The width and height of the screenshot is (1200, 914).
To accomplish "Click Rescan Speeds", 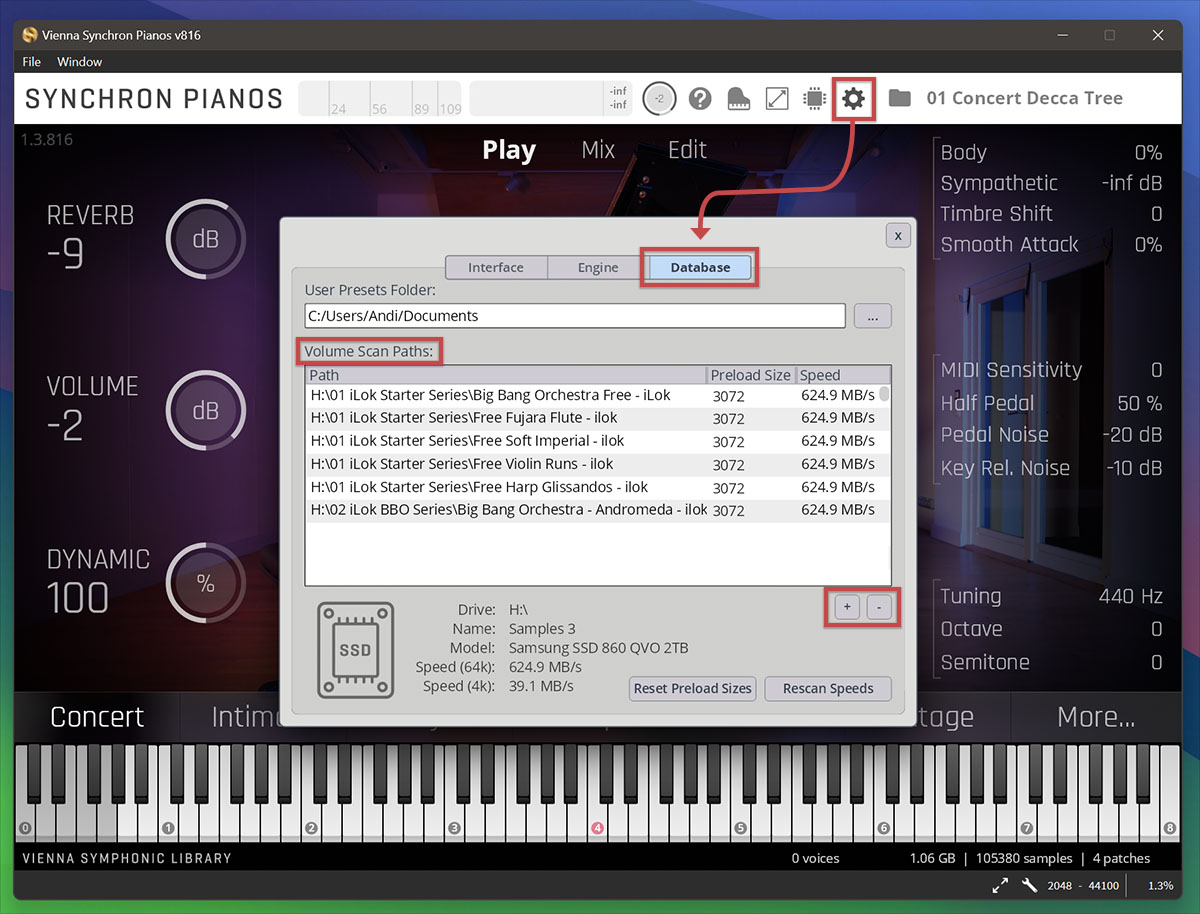I will coord(828,688).
